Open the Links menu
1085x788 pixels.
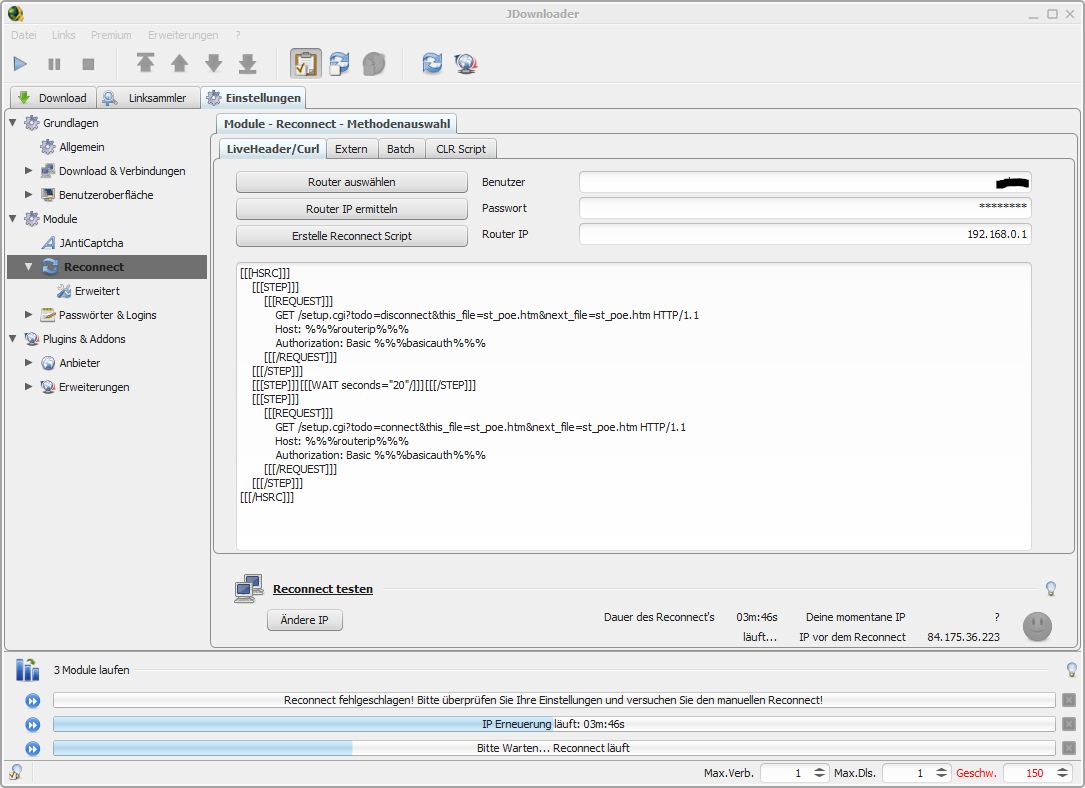tap(64, 35)
